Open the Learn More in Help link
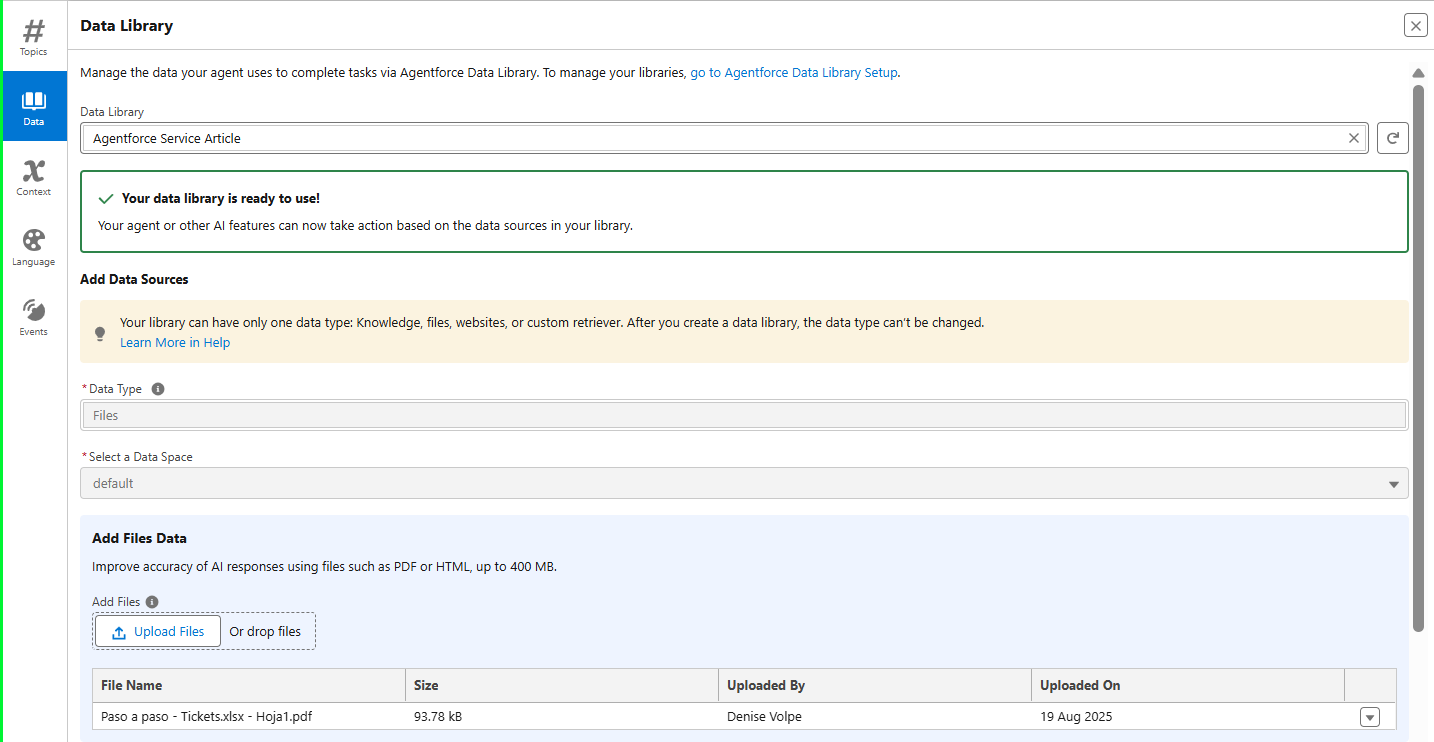 [175, 343]
